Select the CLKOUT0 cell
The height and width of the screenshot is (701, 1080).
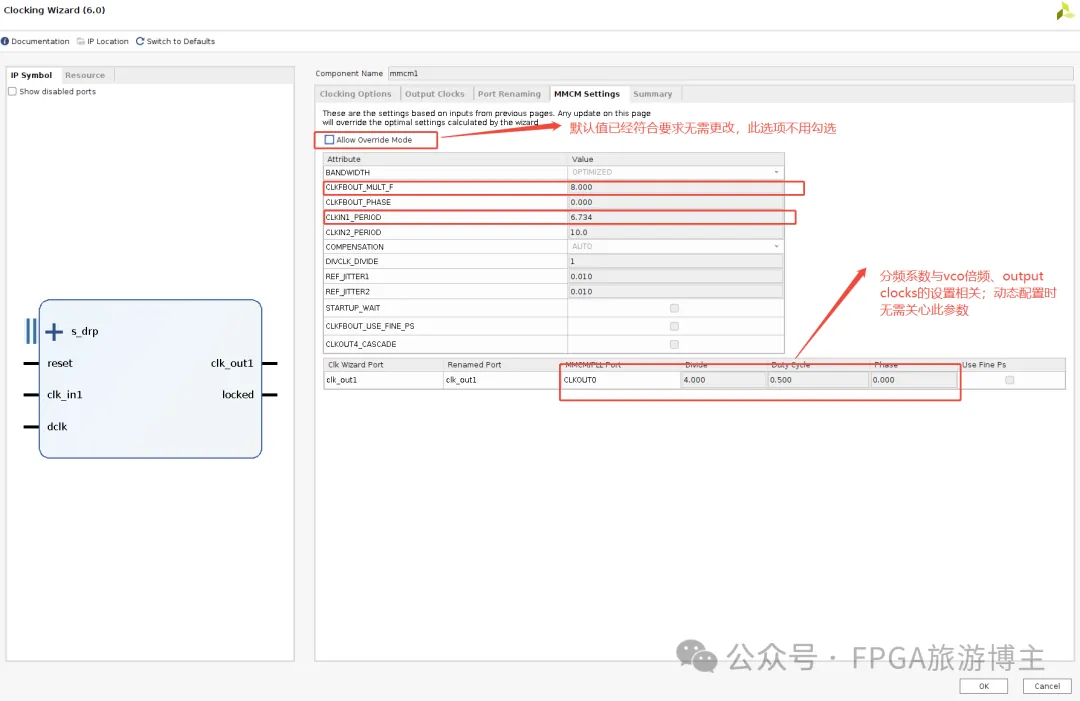pos(621,380)
